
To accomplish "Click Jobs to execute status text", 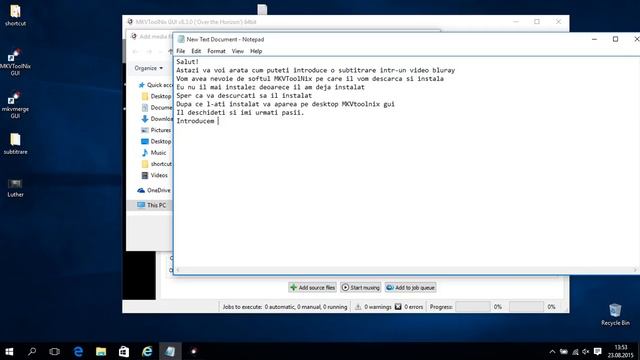I will (285, 307).
